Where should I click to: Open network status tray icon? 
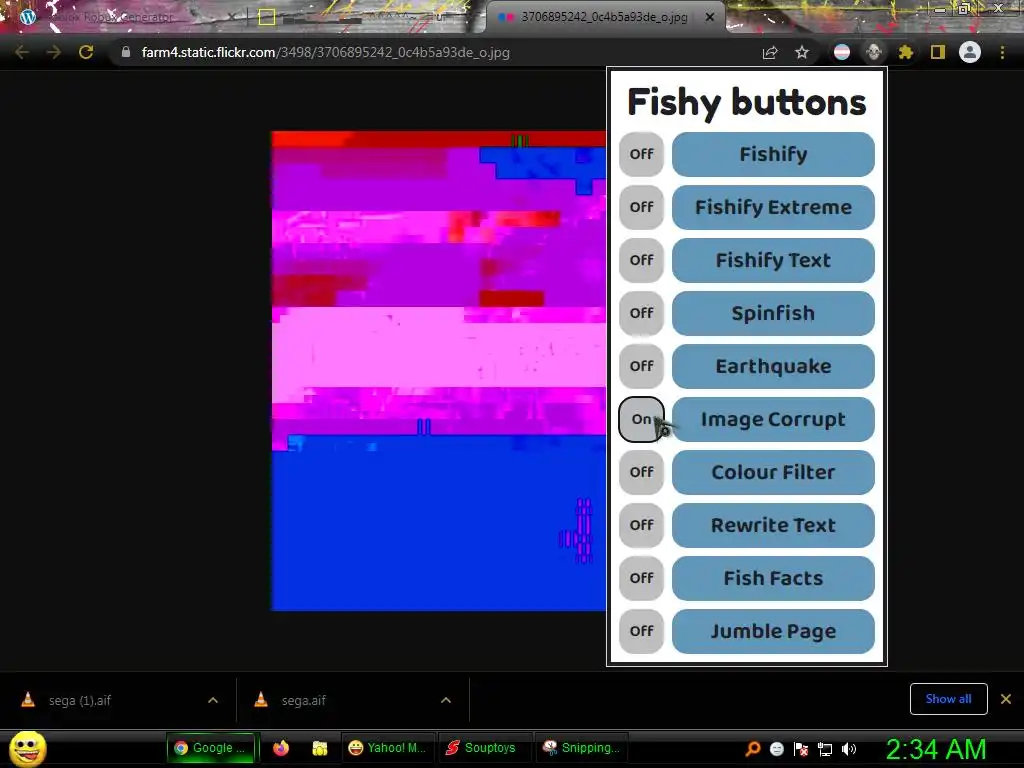click(825, 749)
